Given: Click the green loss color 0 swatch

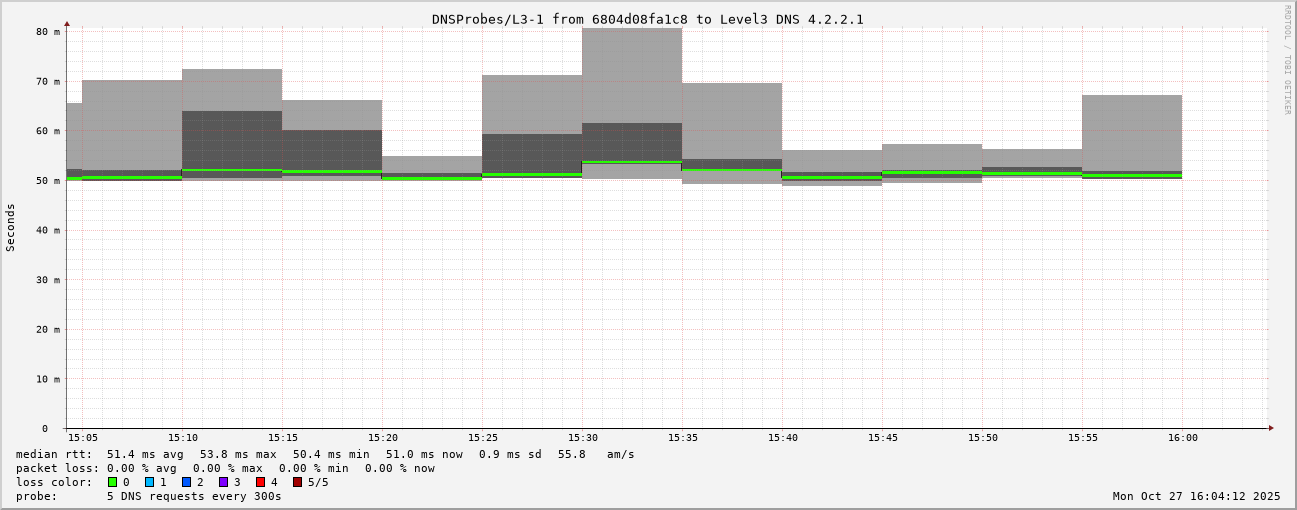Looking at the screenshot, I should pyautogui.click(x=113, y=482).
